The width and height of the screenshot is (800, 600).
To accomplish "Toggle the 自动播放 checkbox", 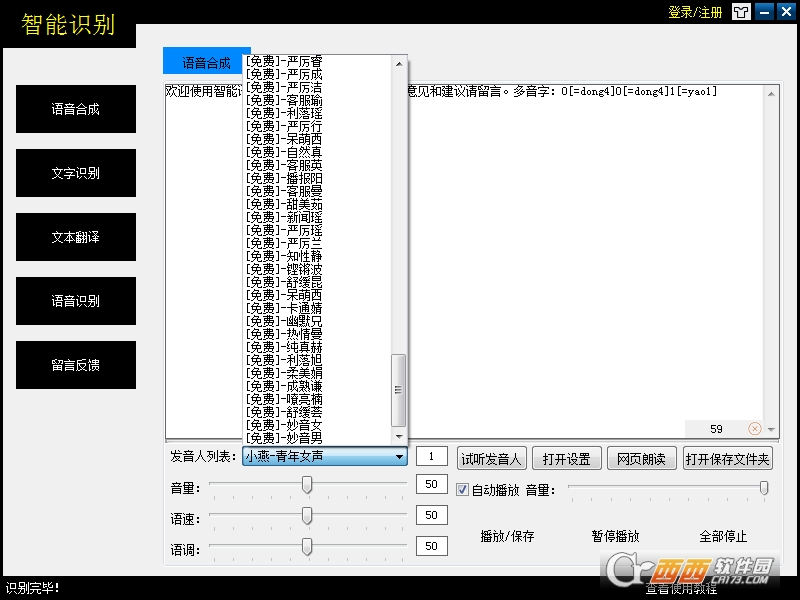I will (463, 490).
